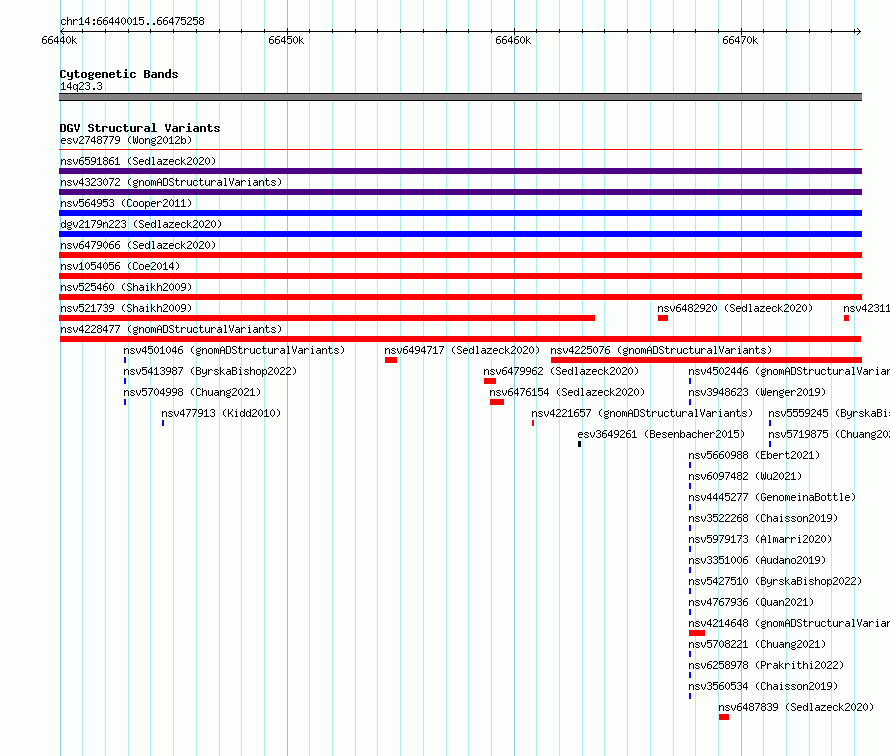Select nsv6097482 (Wu2021) label
Viewport: 890px width, 756px height.
(x=745, y=476)
